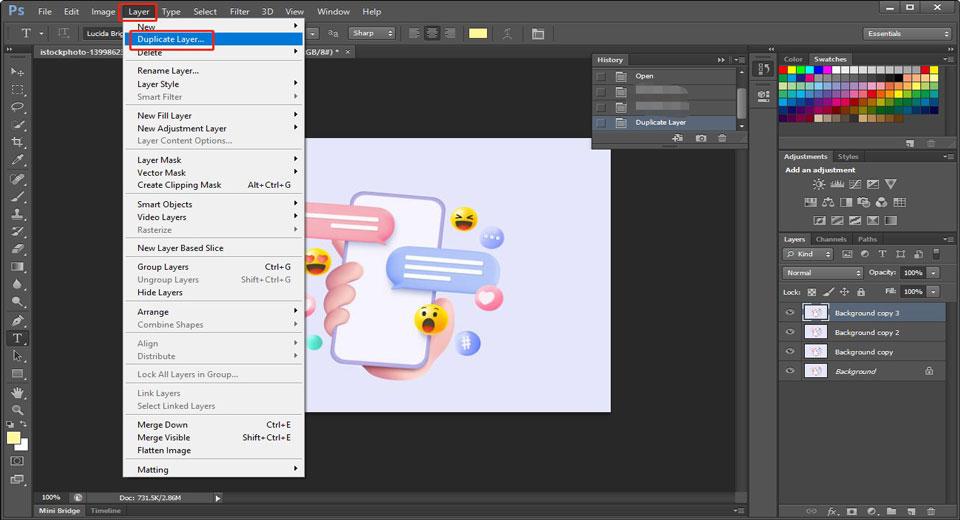This screenshot has height=520, width=960.
Task: Set history brush source for Open state
Action: (x=601, y=77)
